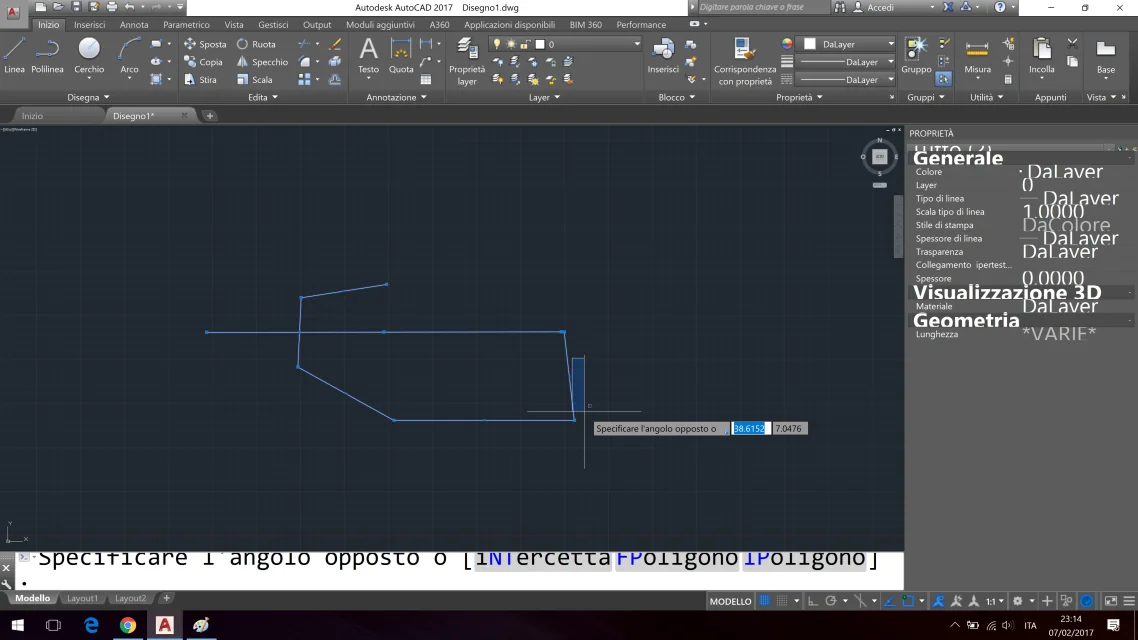The image size is (1138, 640).
Task: Toggle 2D object snap
Action: pos(908,601)
